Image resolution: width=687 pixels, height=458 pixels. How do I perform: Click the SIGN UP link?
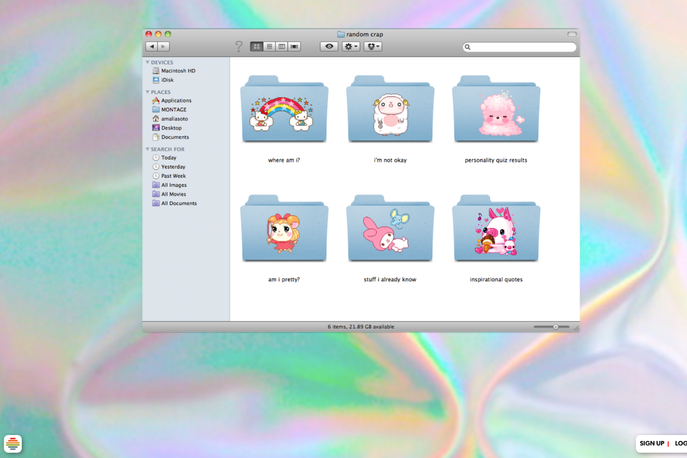pos(652,443)
